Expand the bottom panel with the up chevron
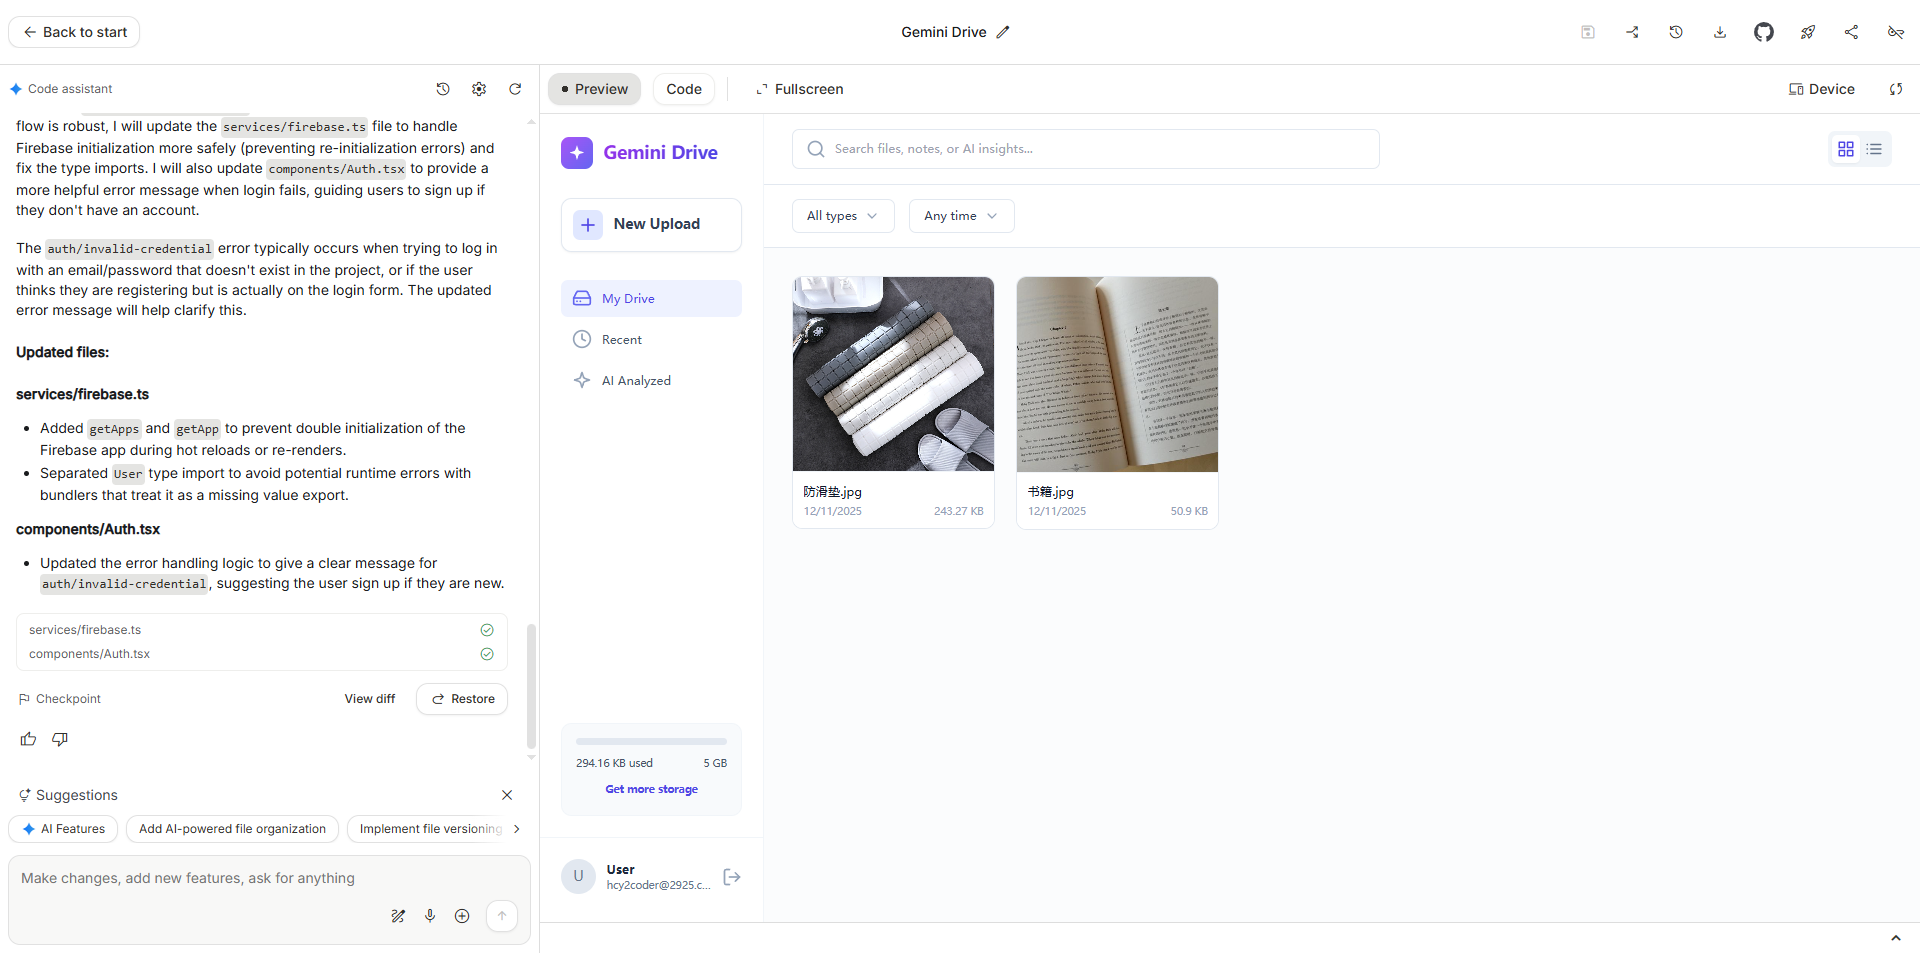This screenshot has height=953, width=1920. 1896,938
